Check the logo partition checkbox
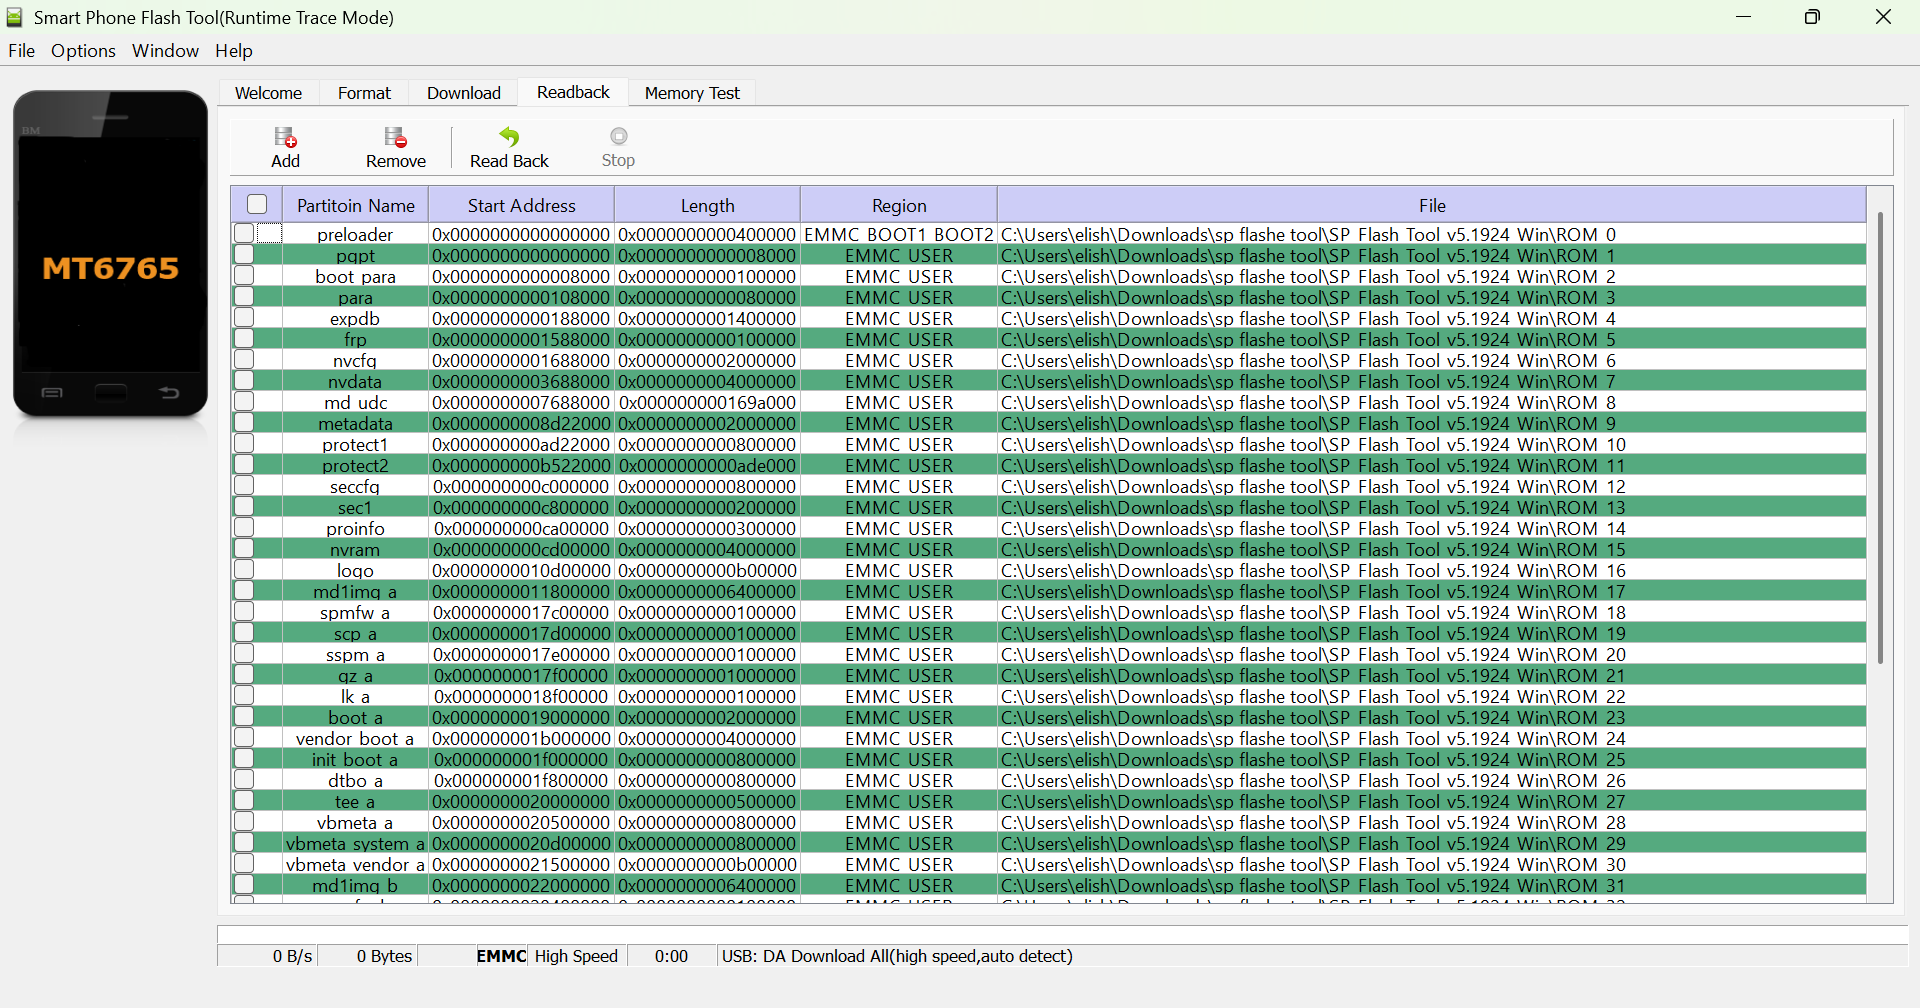Image resolution: width=1920 pixels, height=1008 pixels. [x=243, y=569]
